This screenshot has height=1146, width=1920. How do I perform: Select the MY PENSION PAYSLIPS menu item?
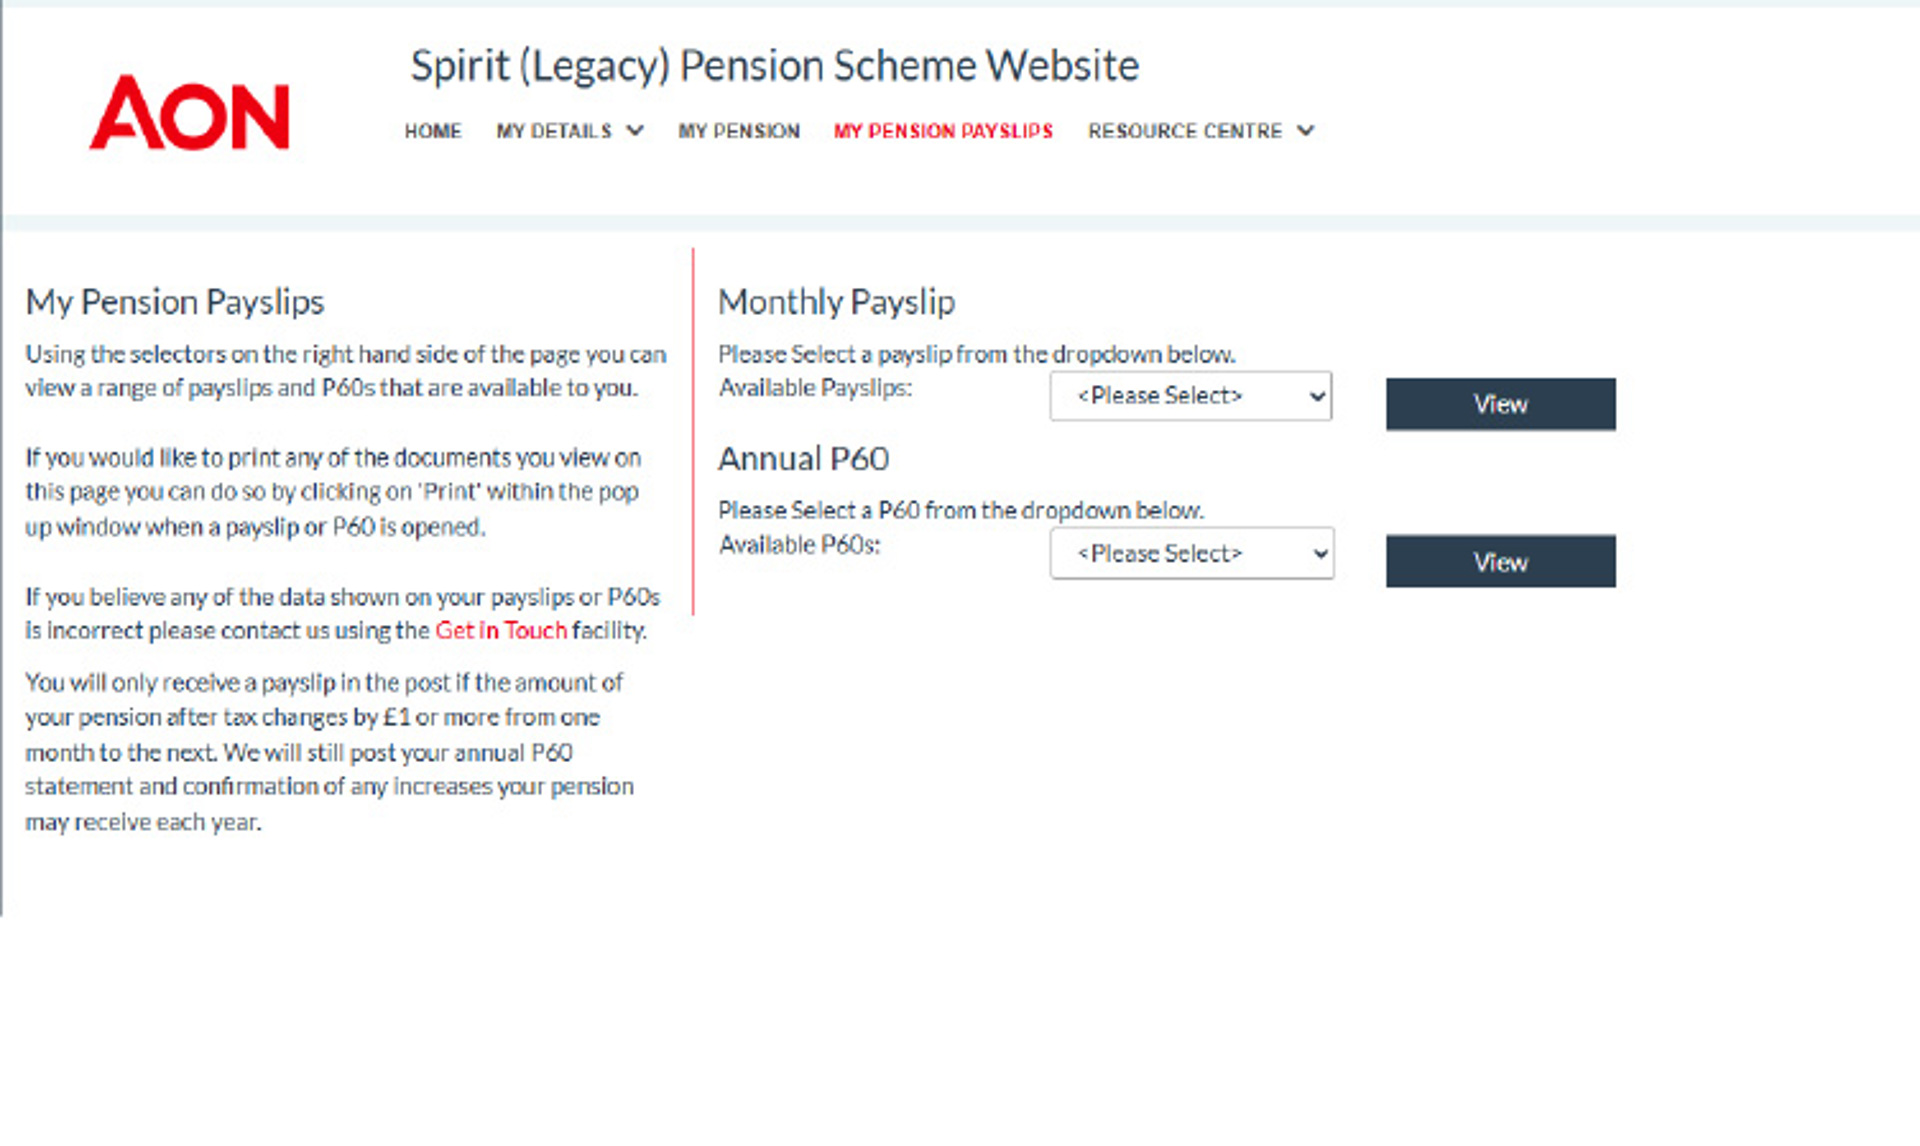tap(943, 131)
